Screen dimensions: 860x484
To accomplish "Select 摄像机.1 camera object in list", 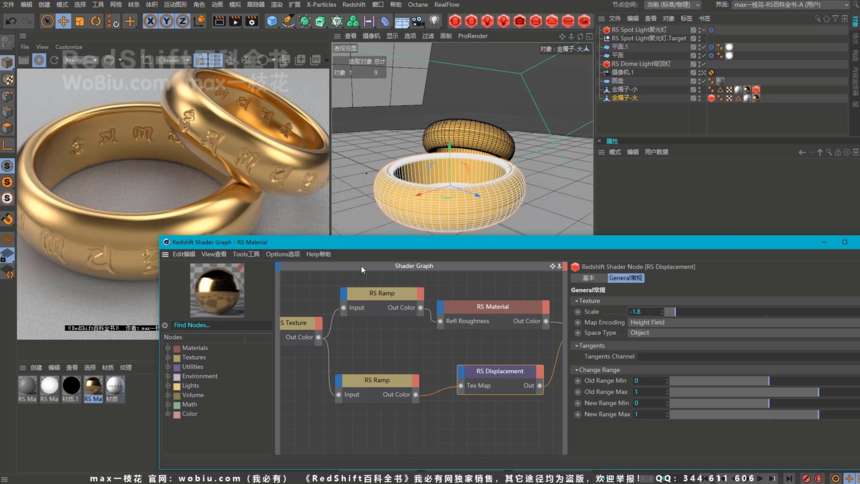I will tap(623, 72).
